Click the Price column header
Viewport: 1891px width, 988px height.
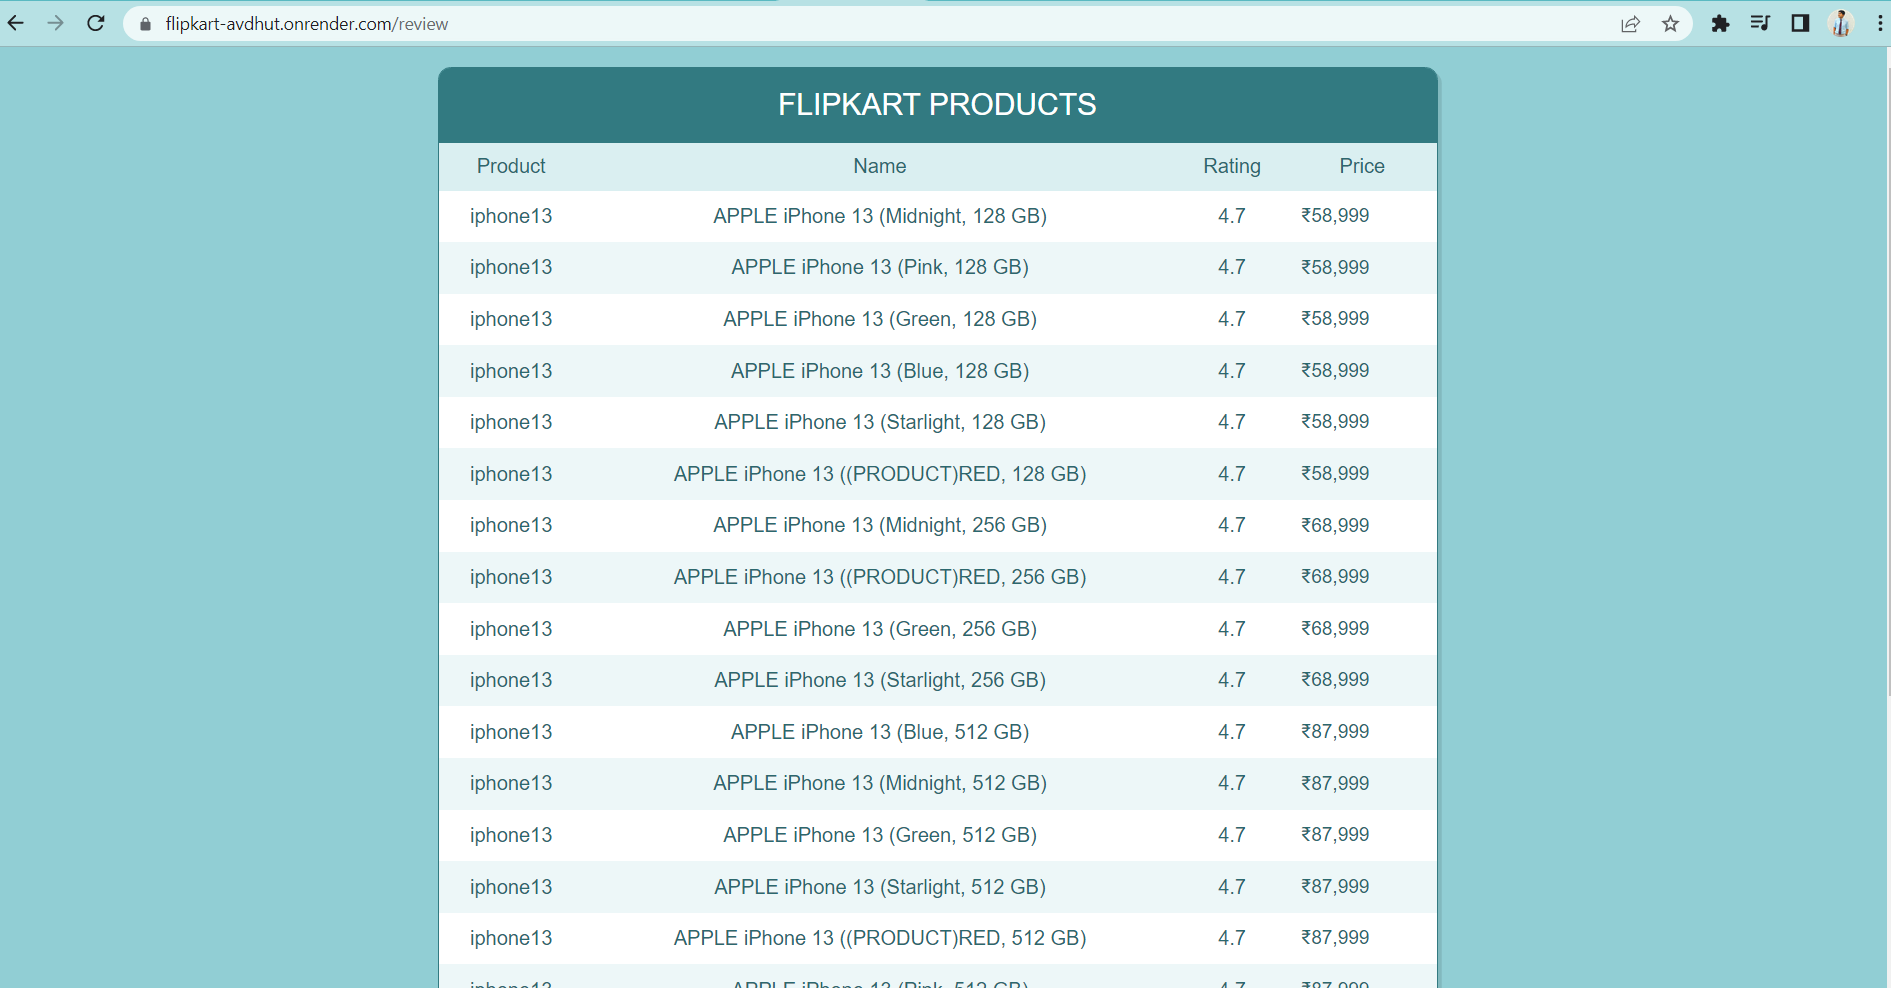(x=1361, y=166)
